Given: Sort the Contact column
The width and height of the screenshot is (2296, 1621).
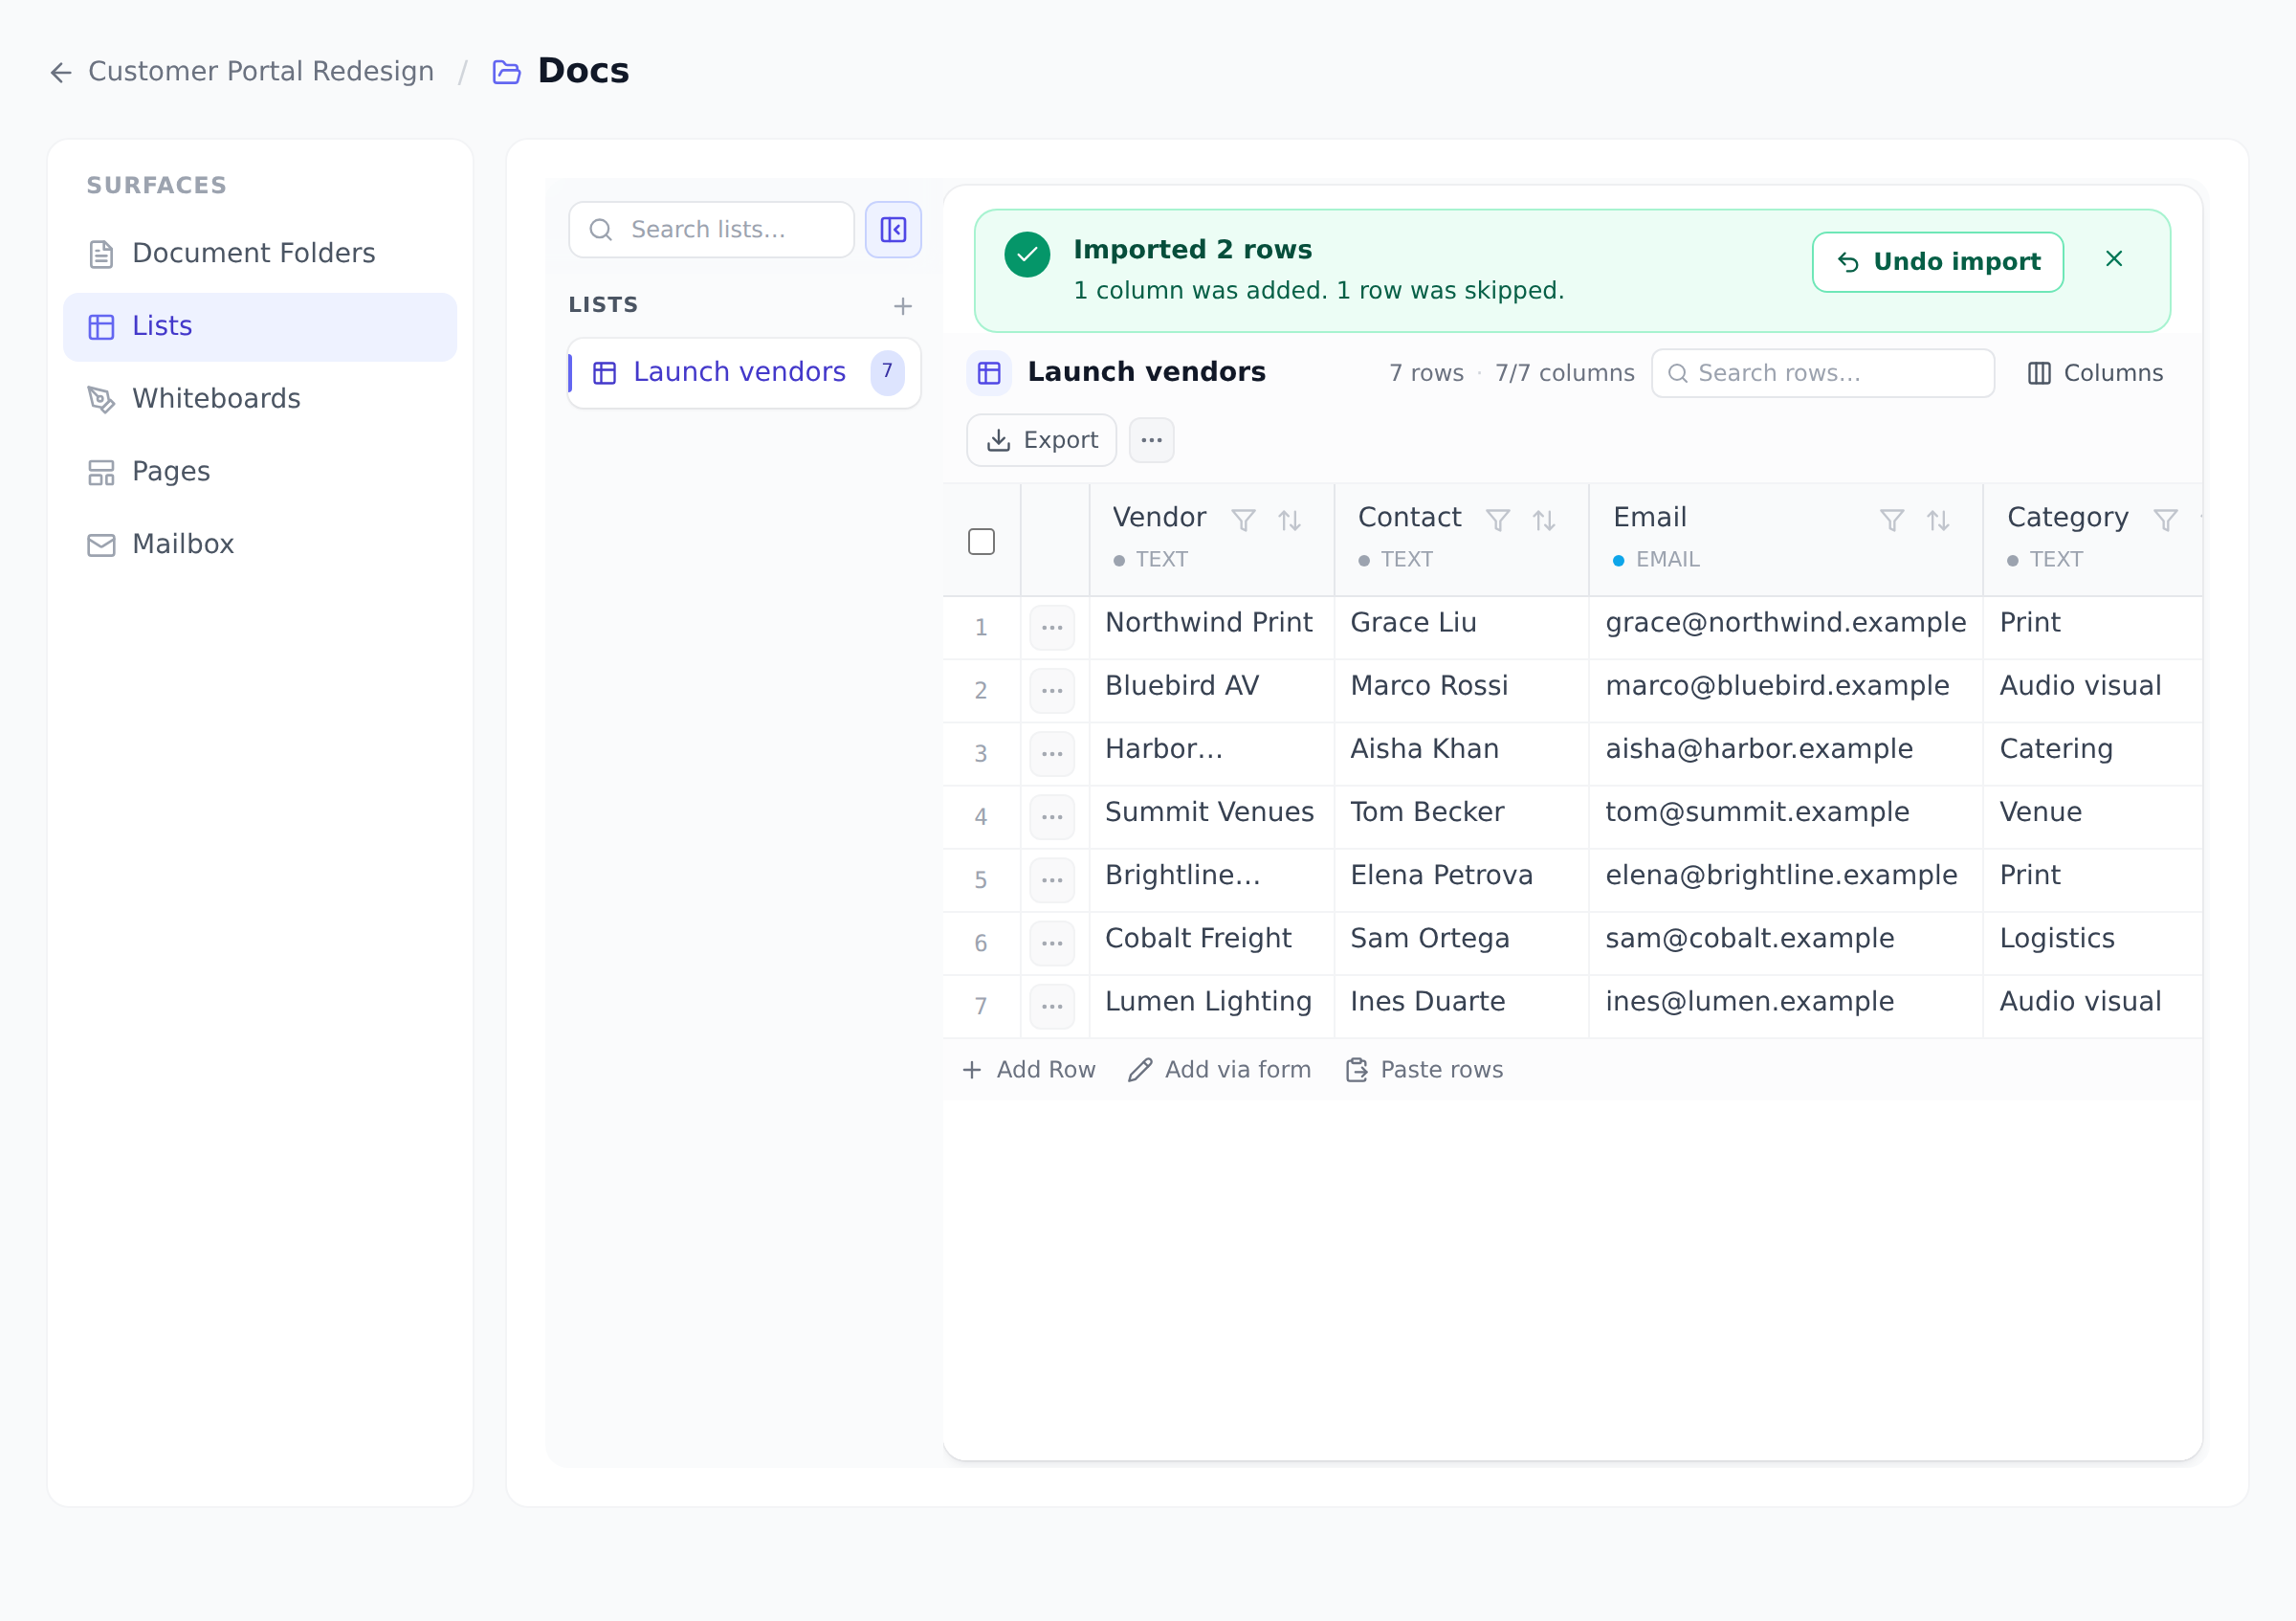Looking at the screenshot, I should point(1544,520).
